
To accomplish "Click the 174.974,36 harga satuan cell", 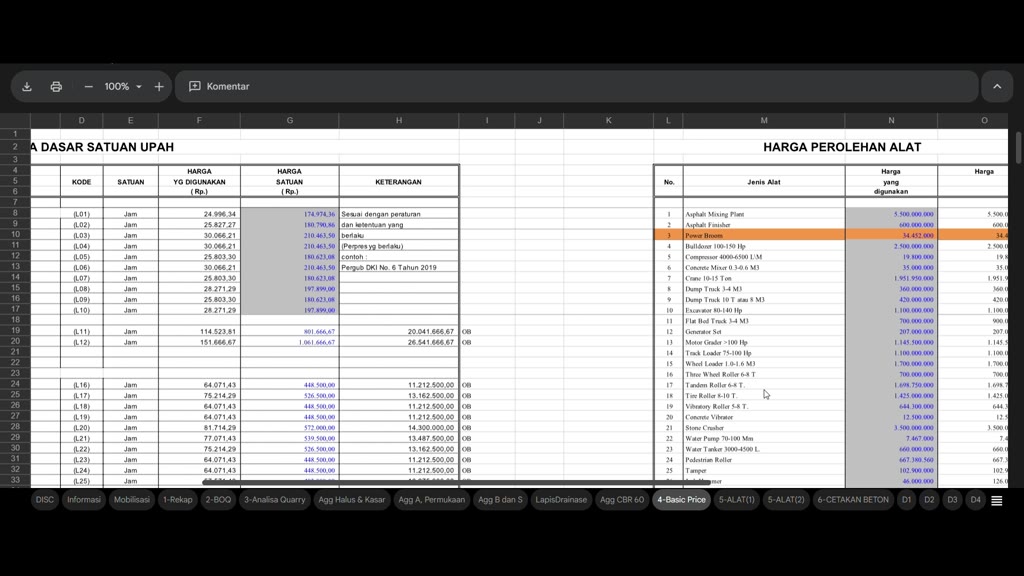I will tap(289, 214).
